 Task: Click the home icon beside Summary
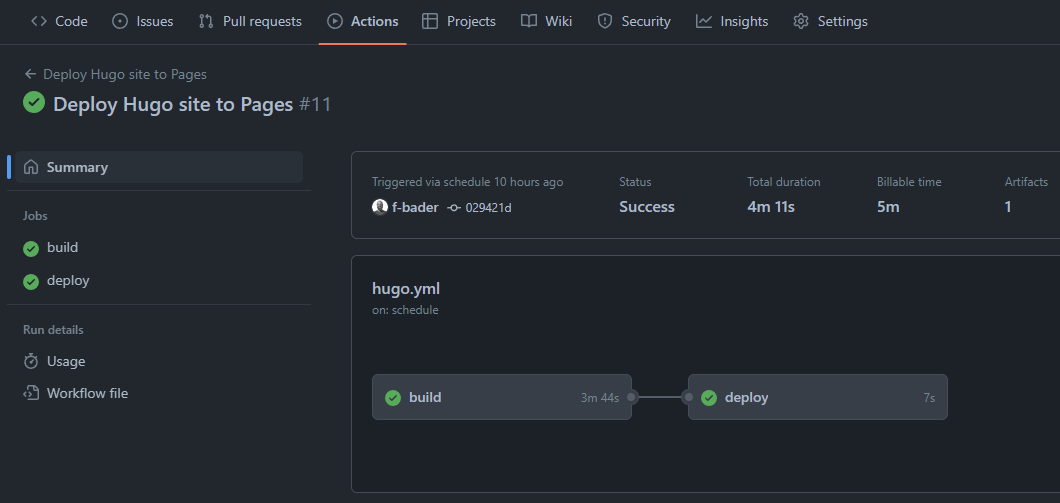click(31, 167)
